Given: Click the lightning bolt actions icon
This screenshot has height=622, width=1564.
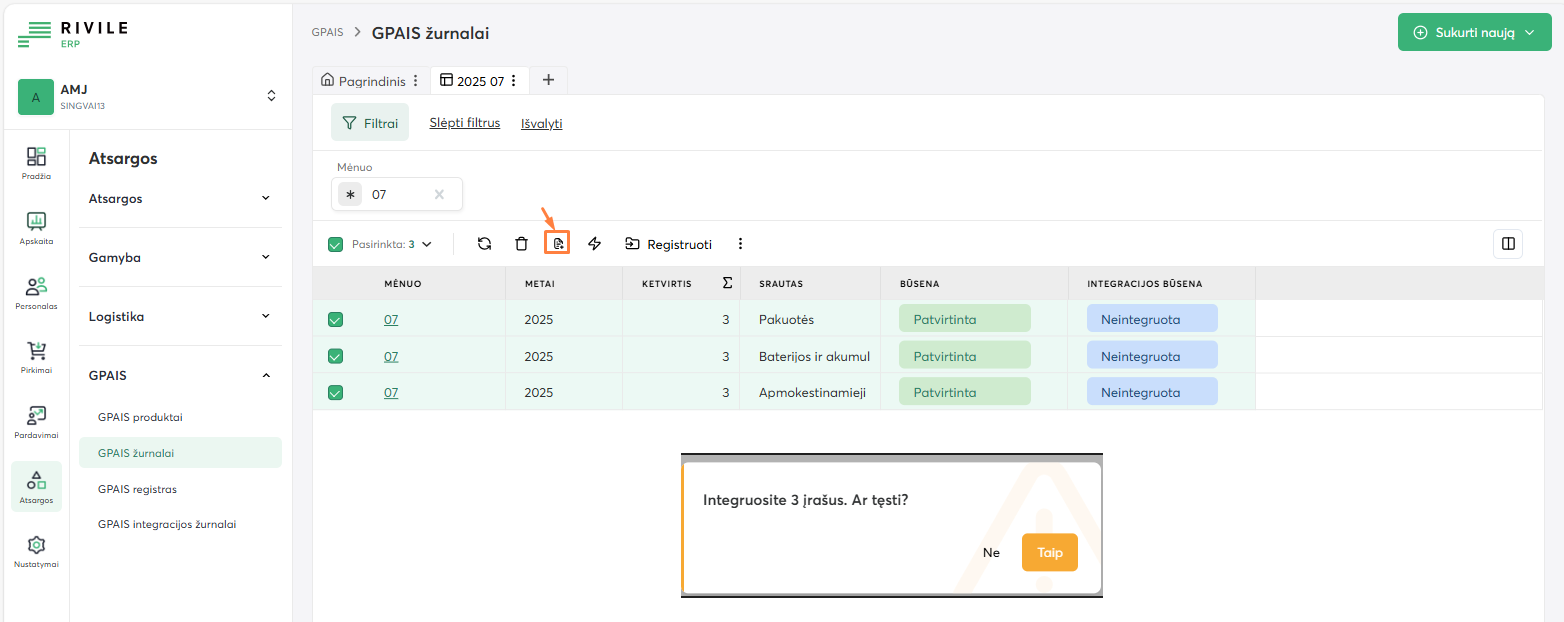Looking at the screenshot, I should pos(595,243).
